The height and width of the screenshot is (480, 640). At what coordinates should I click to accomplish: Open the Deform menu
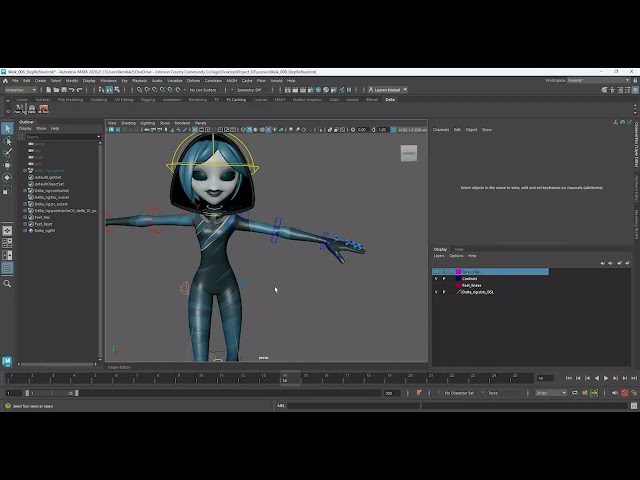coord(193,81)
